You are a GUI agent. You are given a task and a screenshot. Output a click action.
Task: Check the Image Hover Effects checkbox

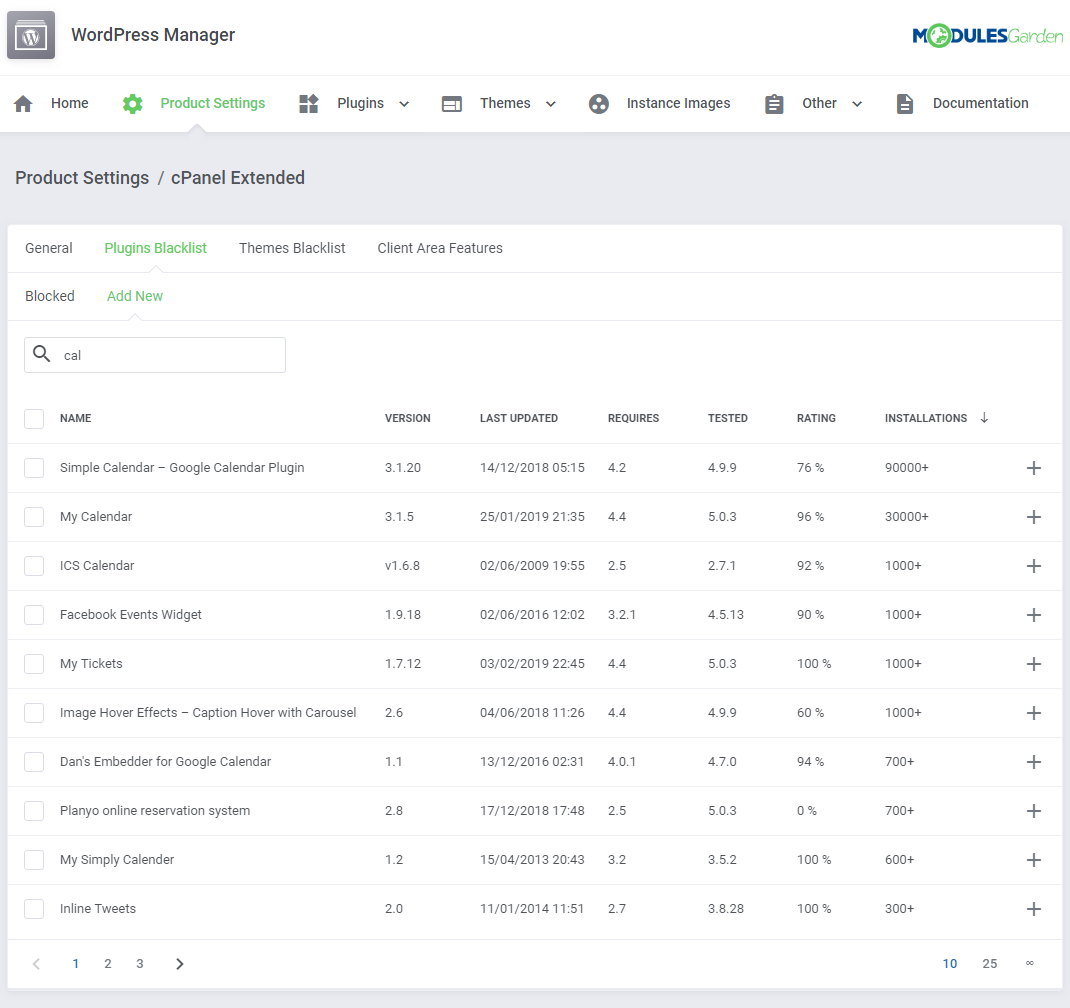34,713
